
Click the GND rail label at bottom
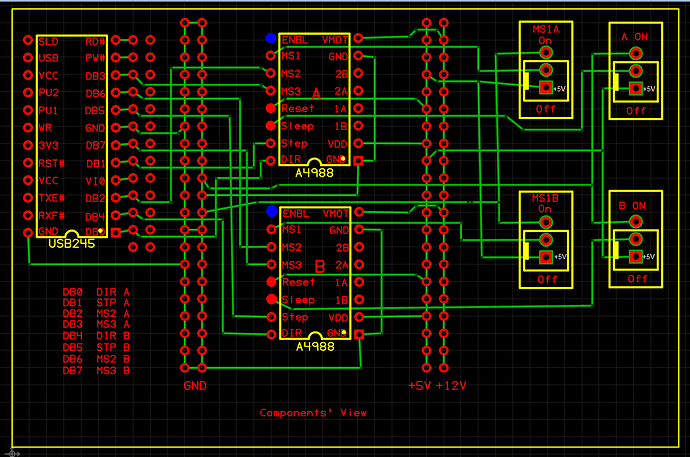click(x=195, y=385)
